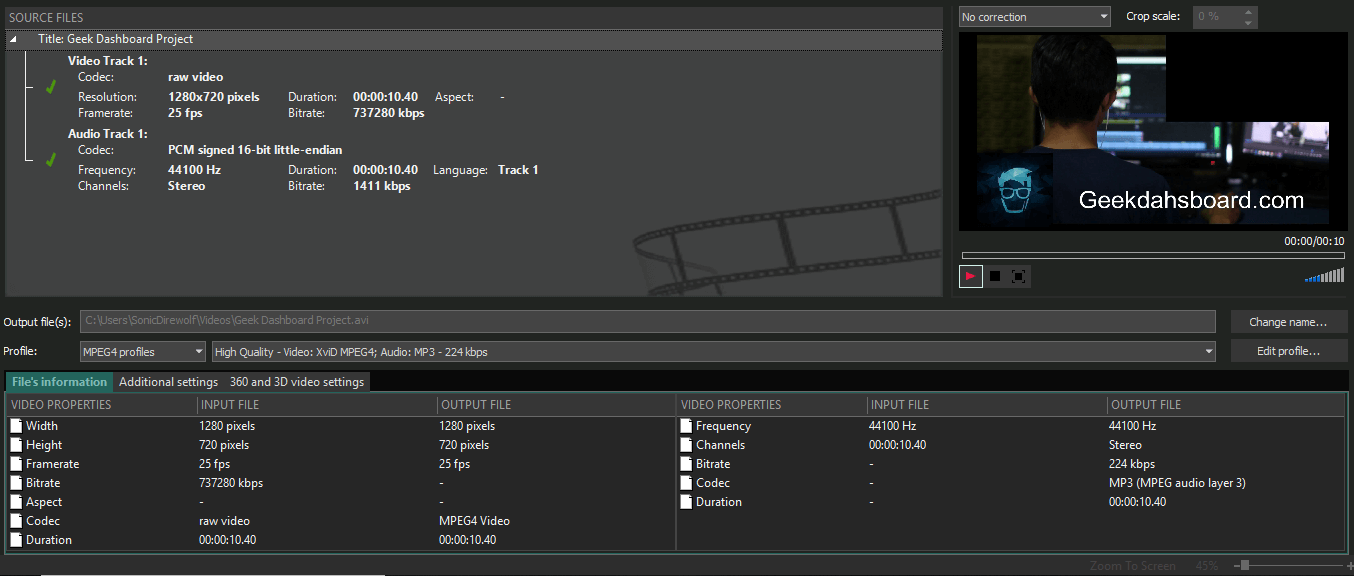The height and width of the screenshot is (576, 1354).
Task: Open the No correction dropdown
Action: (1034, 16)
